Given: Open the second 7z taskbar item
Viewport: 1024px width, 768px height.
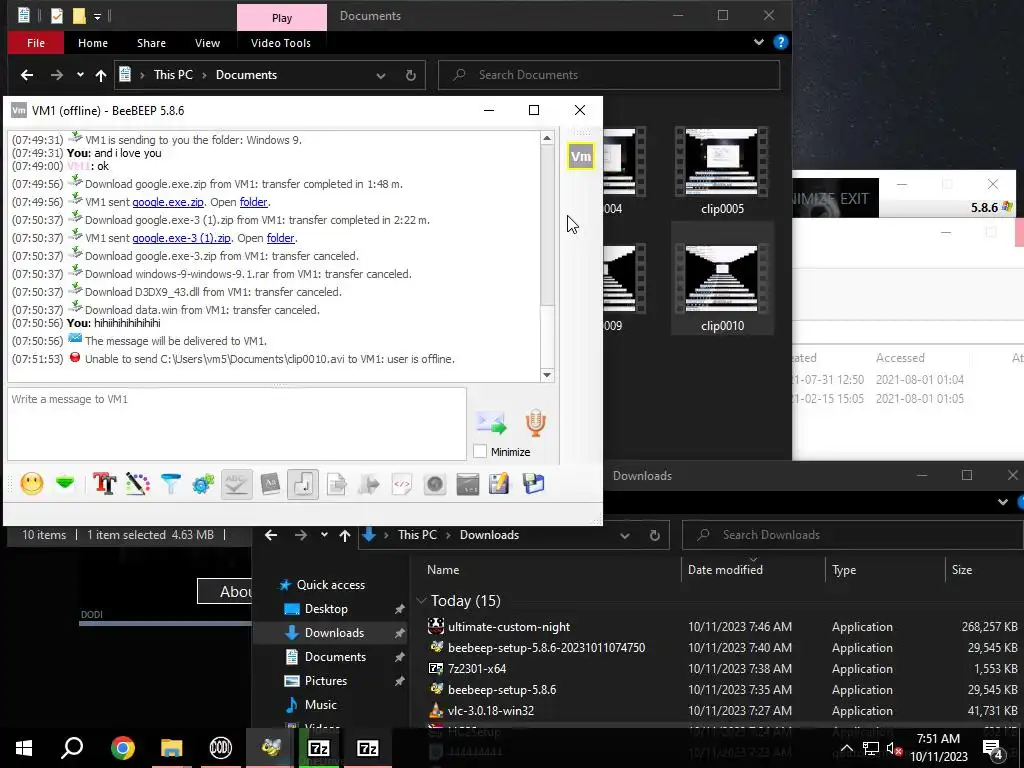Looking at the screenshot, I should 368,748.
